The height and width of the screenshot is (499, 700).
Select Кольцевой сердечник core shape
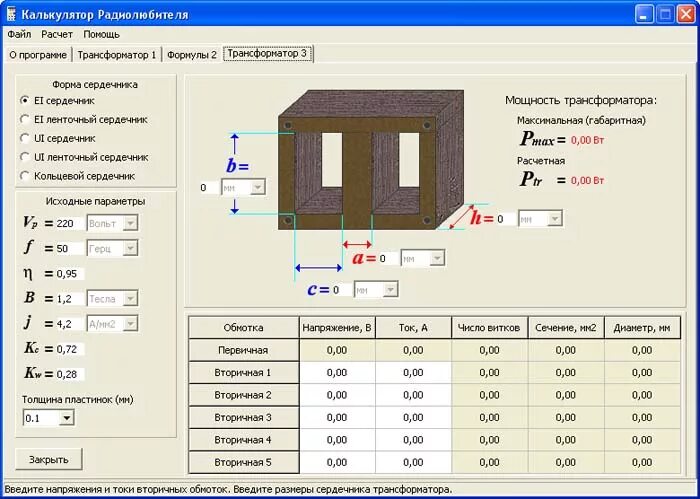click(78, 176)
